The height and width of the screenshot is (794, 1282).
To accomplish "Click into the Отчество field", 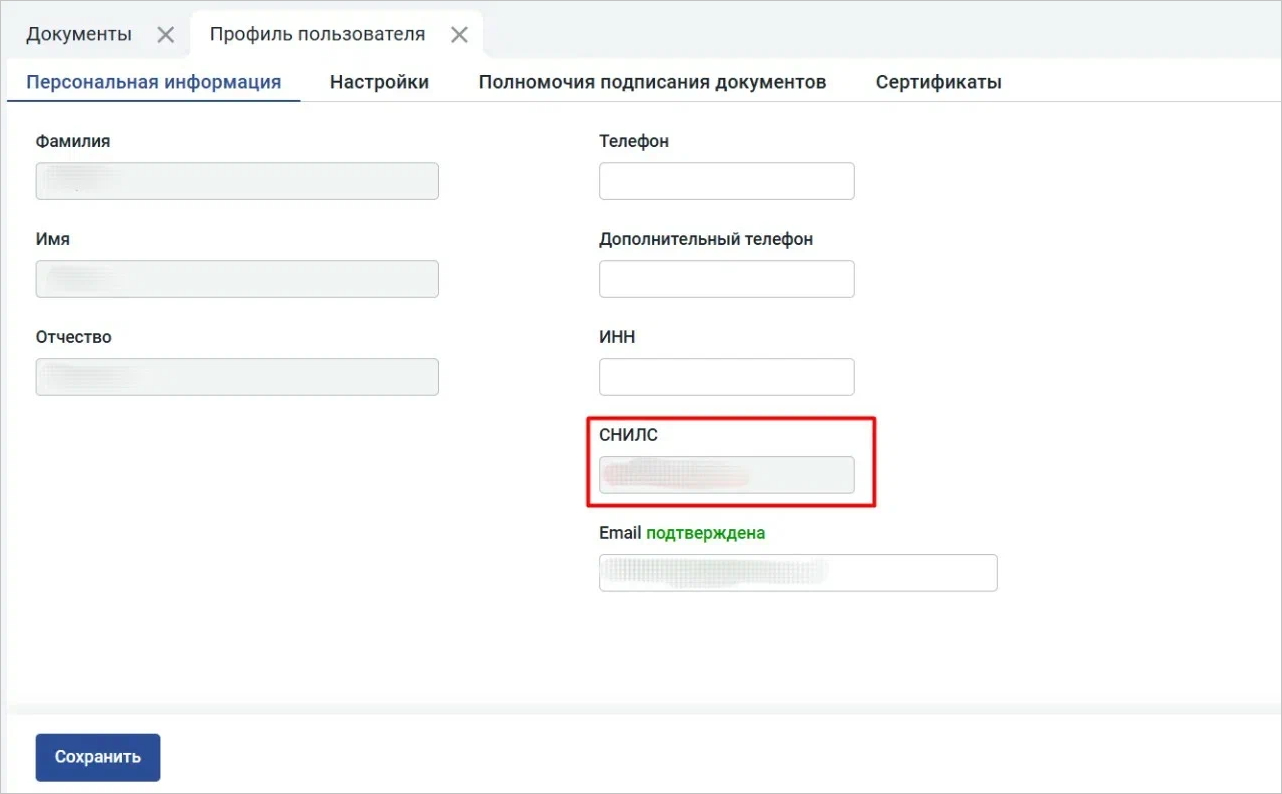I will click(x=237, y=377).
